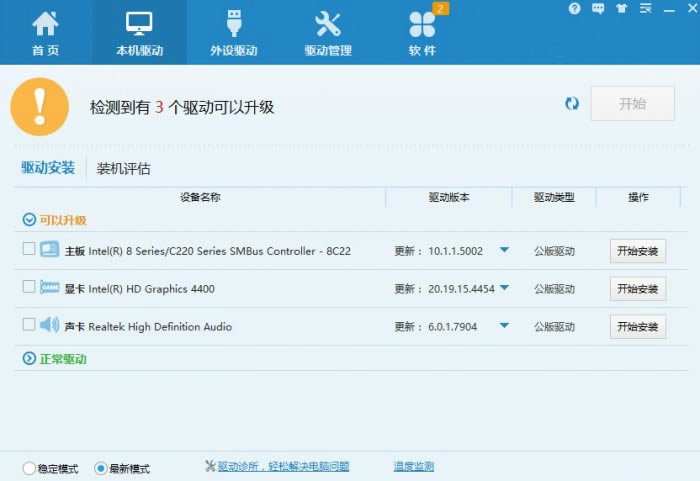
Task: Click 开始安装 for Intel HD Graphics
Action: (638, 289)
